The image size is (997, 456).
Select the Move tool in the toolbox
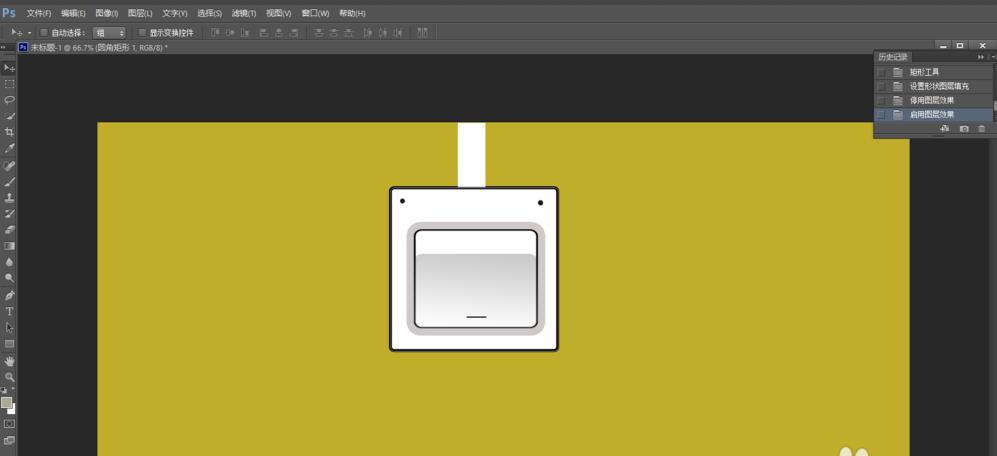pyautogui.click(x=9, y=68)
